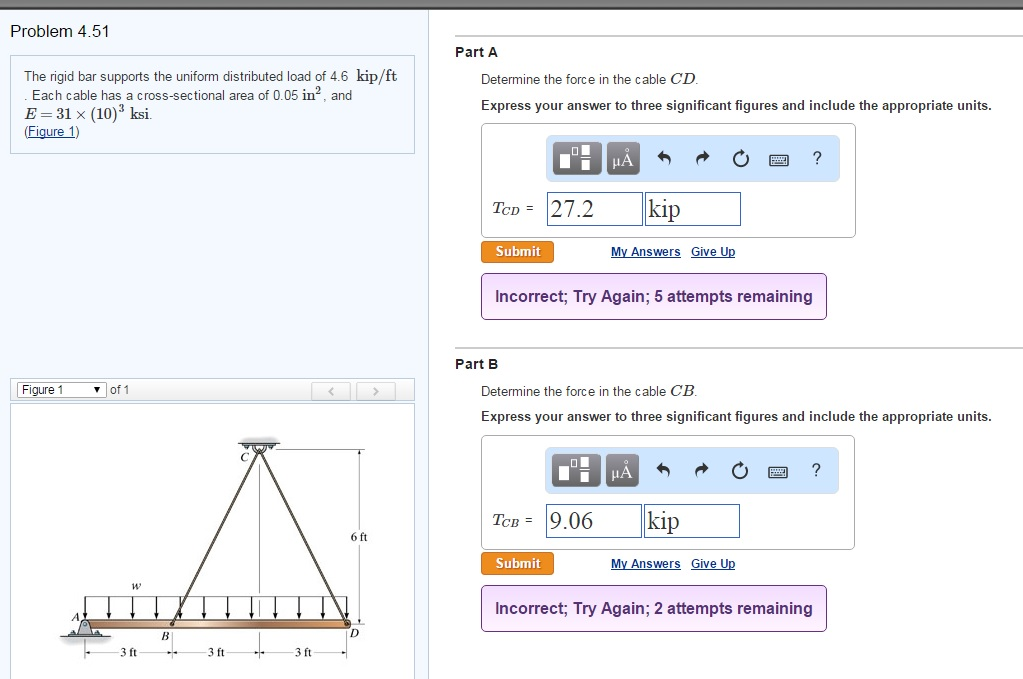Submit the answer for Part A

(517, 252)
